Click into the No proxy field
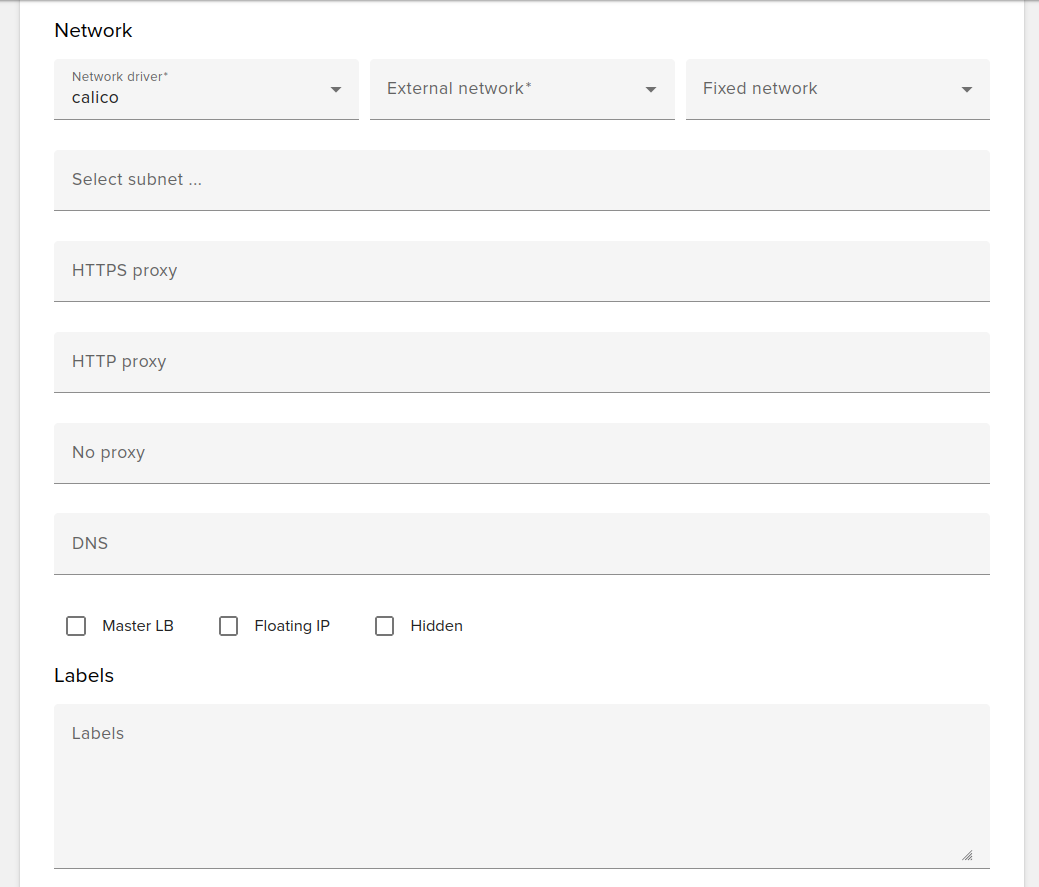The height and width of the screenshot is (887, 1039). point(520,452)
